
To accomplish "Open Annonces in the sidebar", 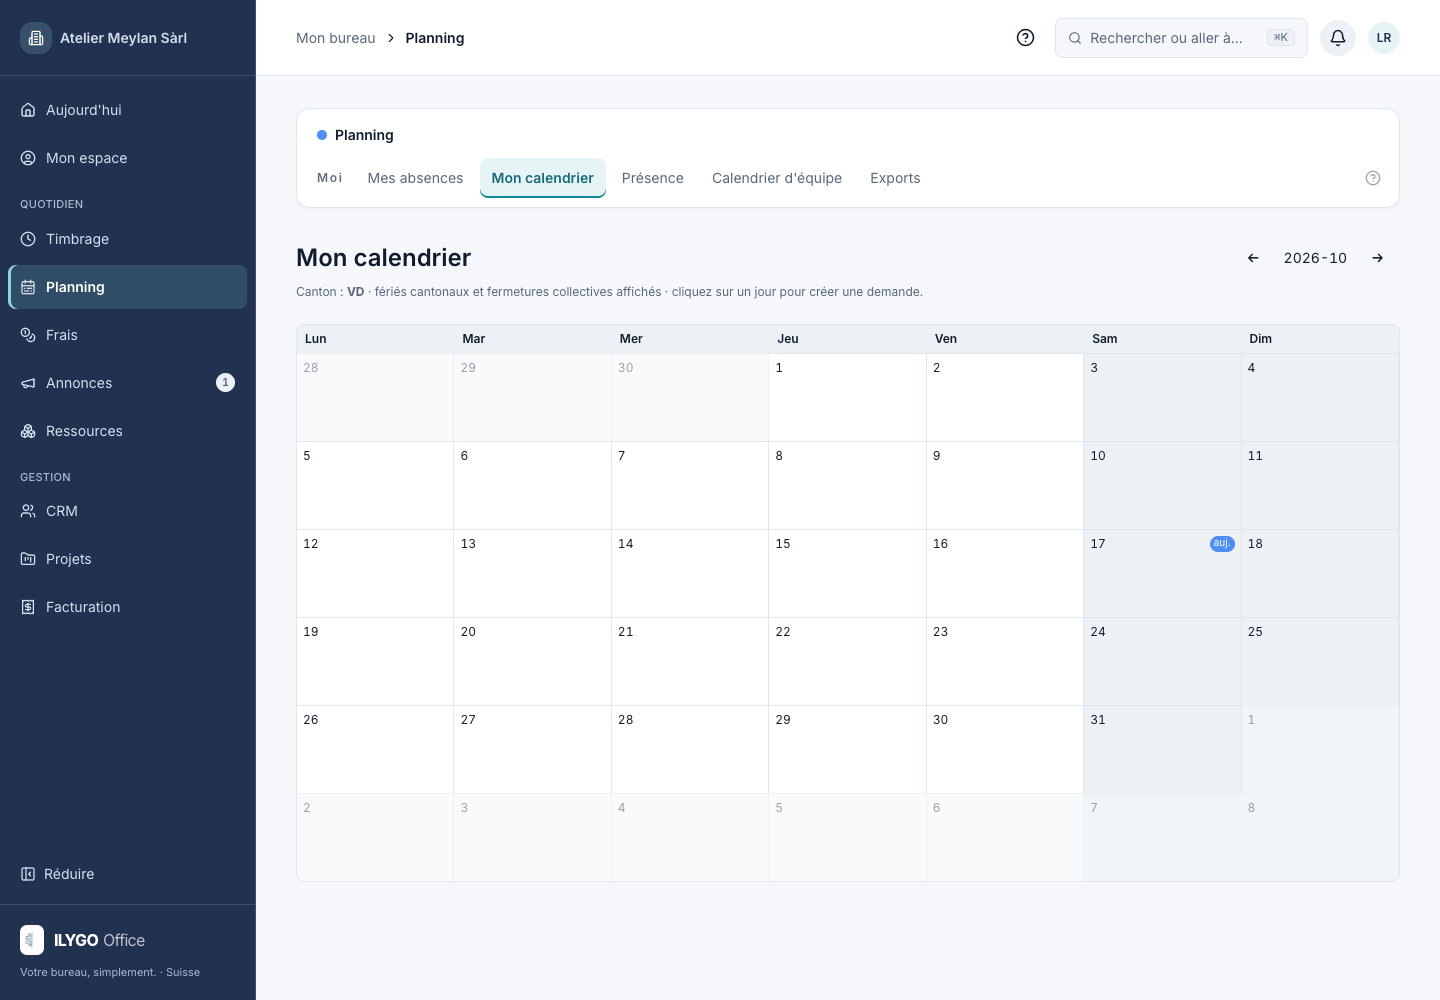I will (128, 383).
